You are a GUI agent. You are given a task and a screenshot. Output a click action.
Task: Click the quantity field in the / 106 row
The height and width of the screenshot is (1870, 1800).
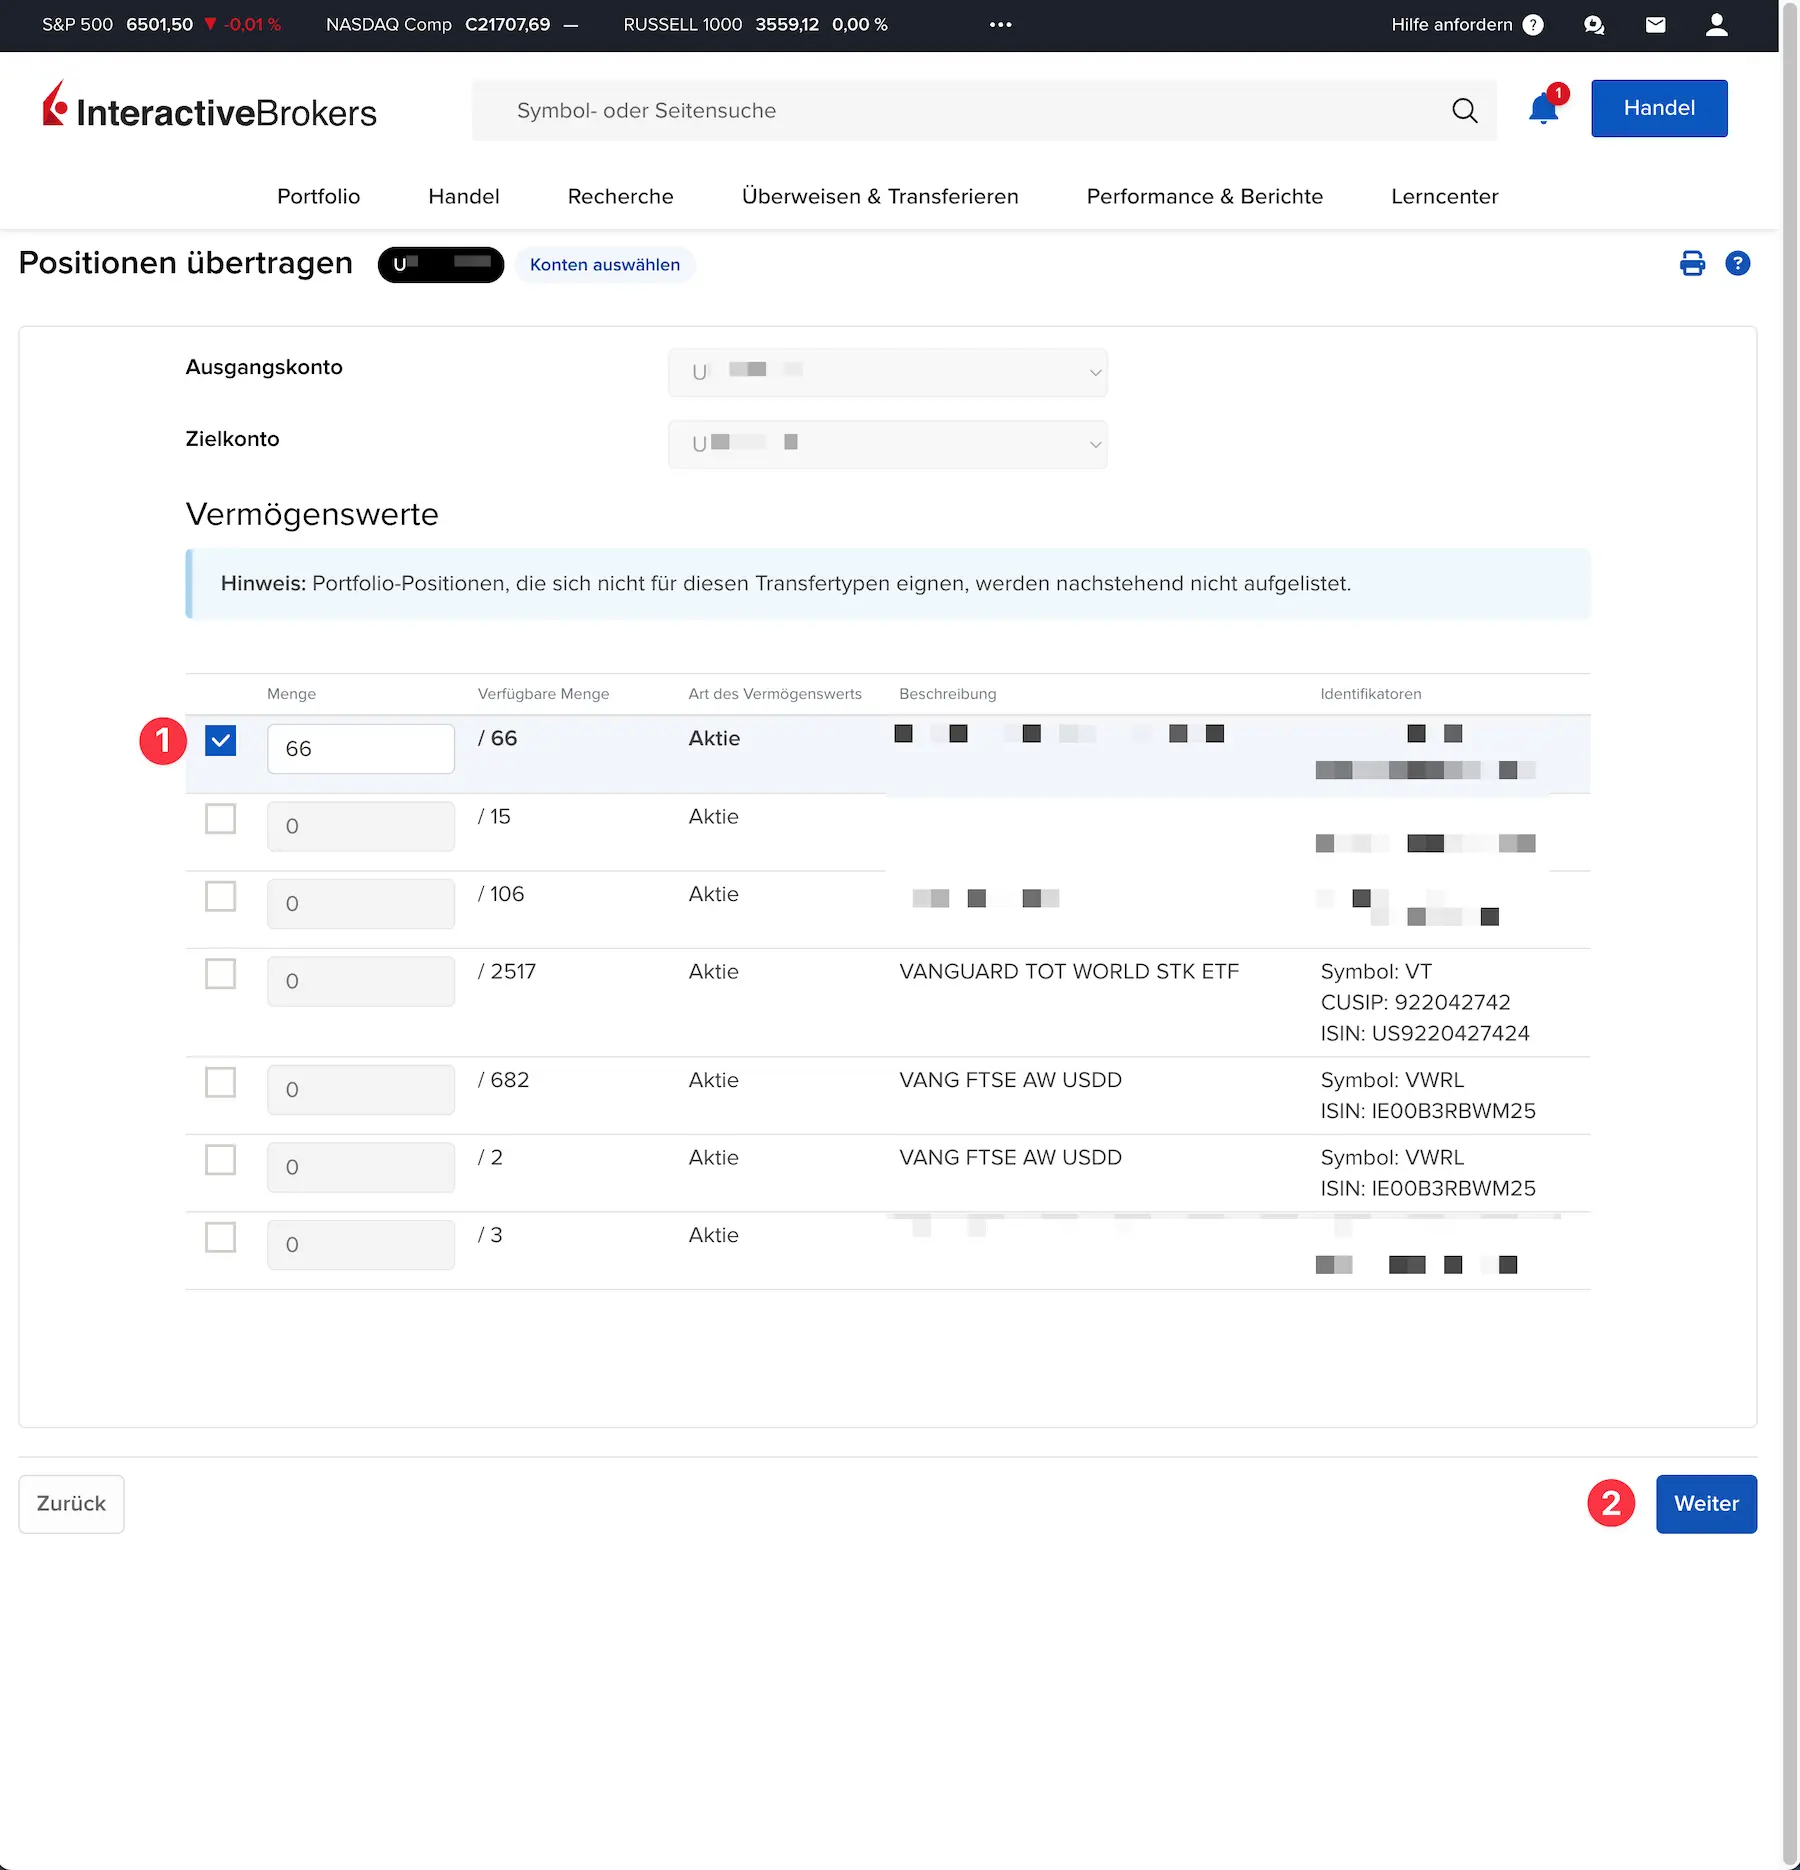point(361,904)
